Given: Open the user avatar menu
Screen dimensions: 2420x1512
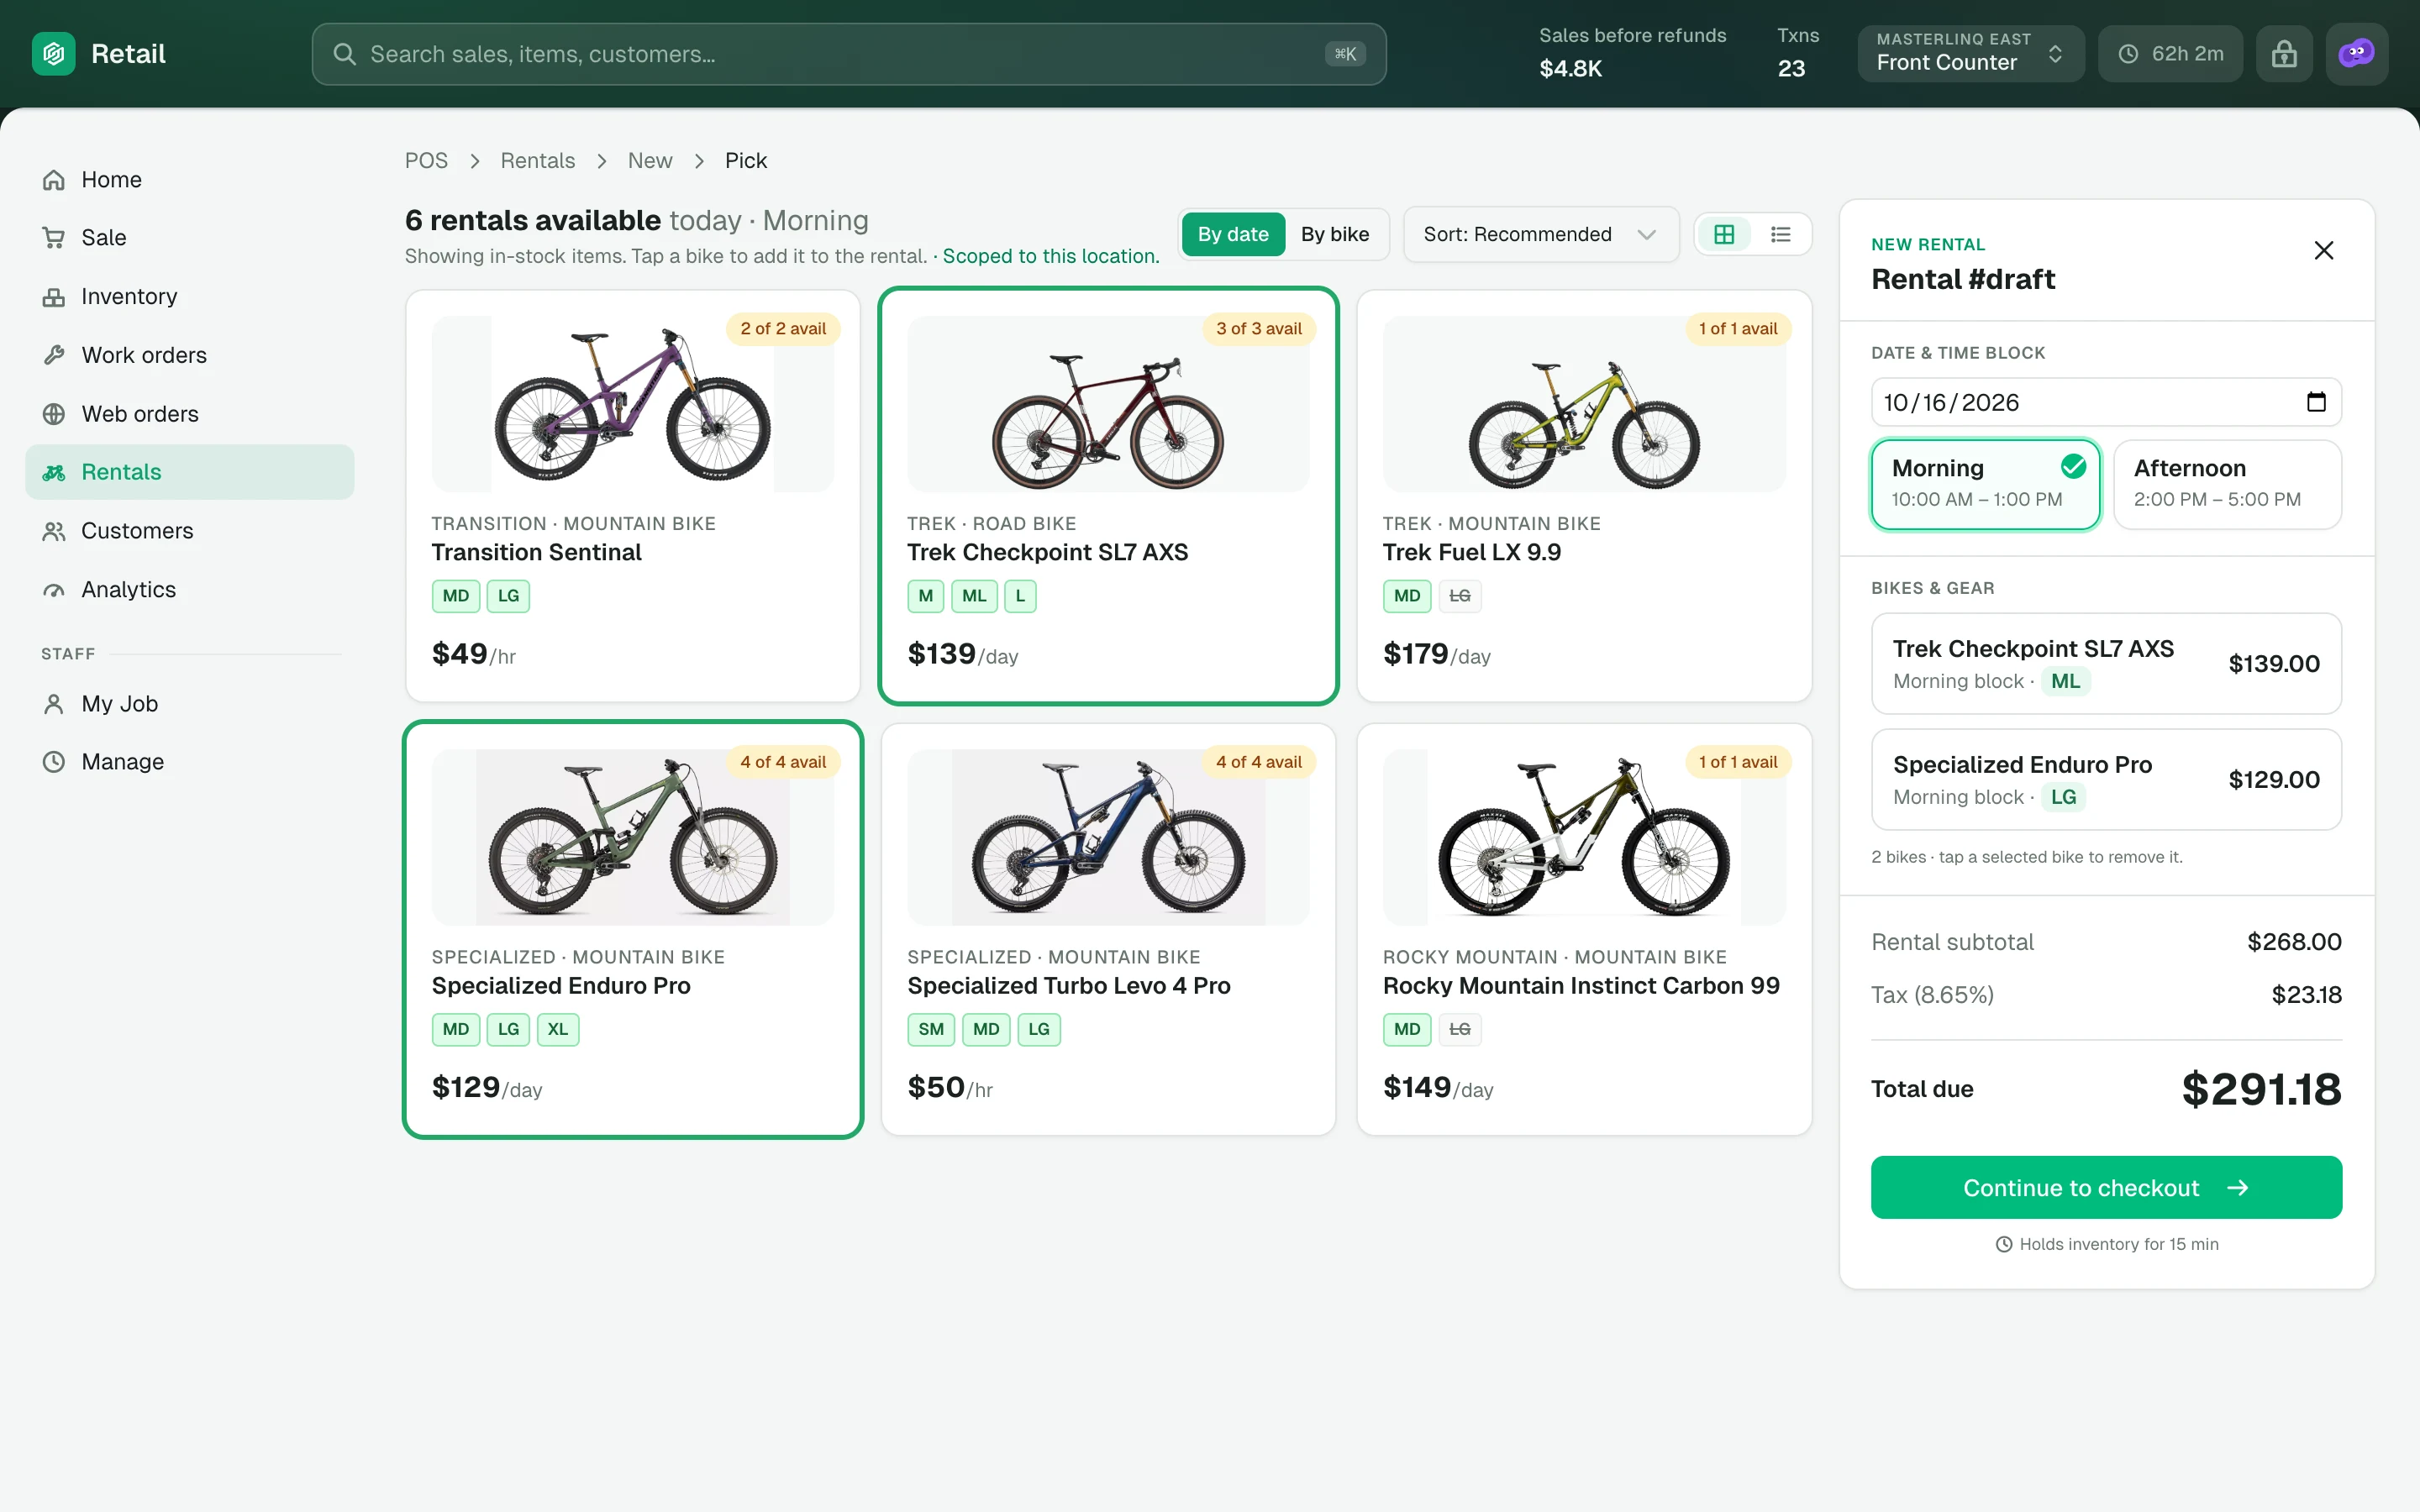Looking at the screenshot, I should [2357, 54].
